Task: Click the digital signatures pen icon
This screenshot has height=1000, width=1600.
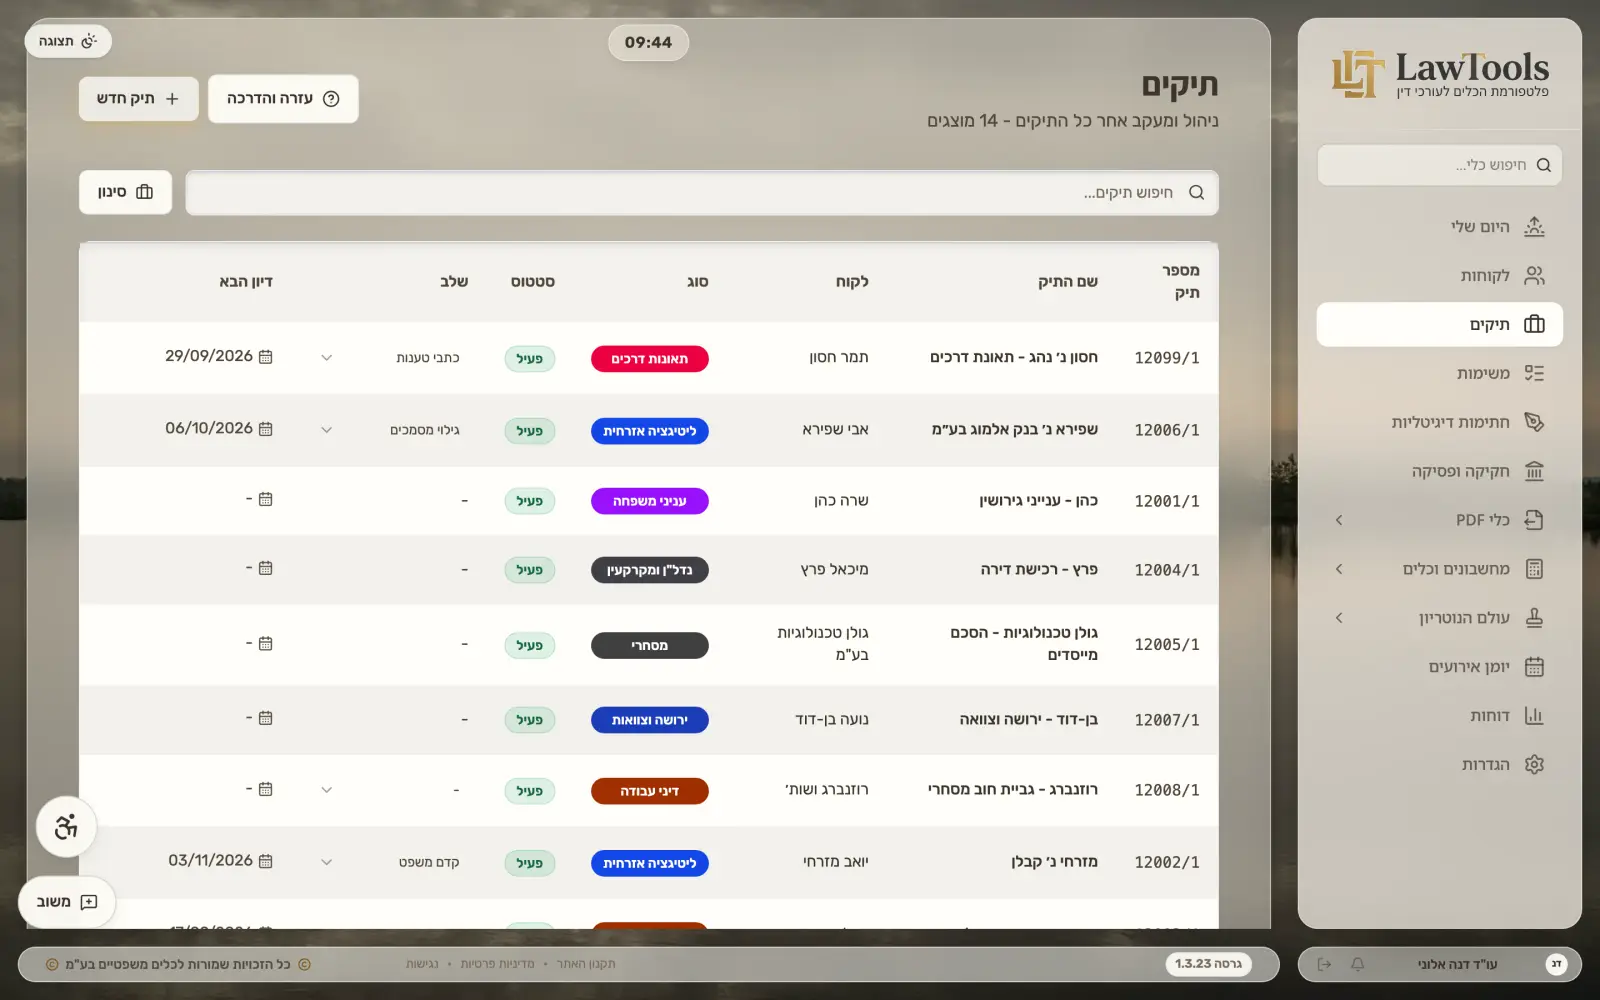Action: point(1534,422)
